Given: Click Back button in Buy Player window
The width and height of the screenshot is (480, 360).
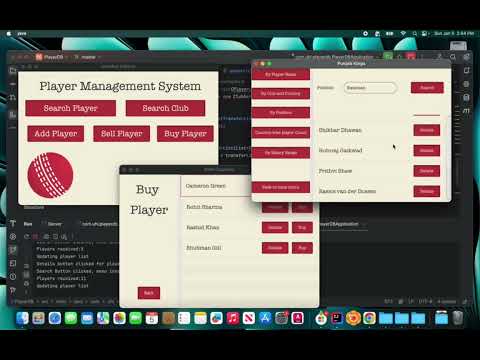Looking at the screenshot, I should (149, 293).
